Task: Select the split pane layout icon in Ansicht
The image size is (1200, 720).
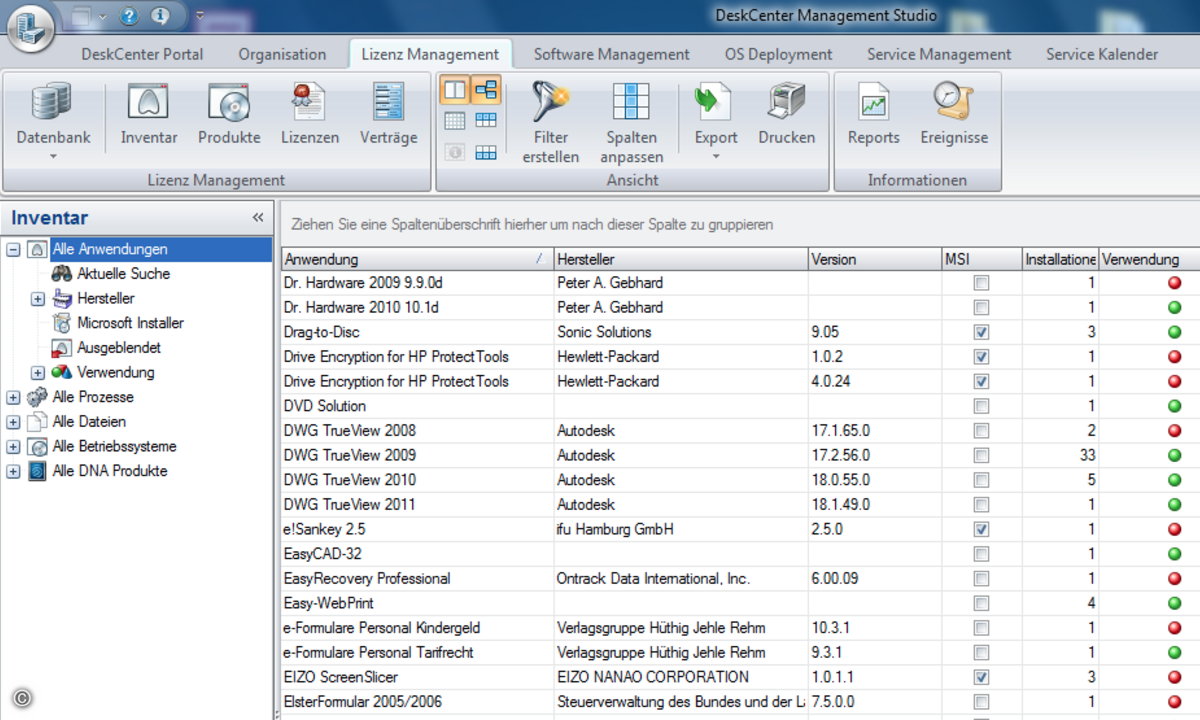Action: click(x=455, y=91)
